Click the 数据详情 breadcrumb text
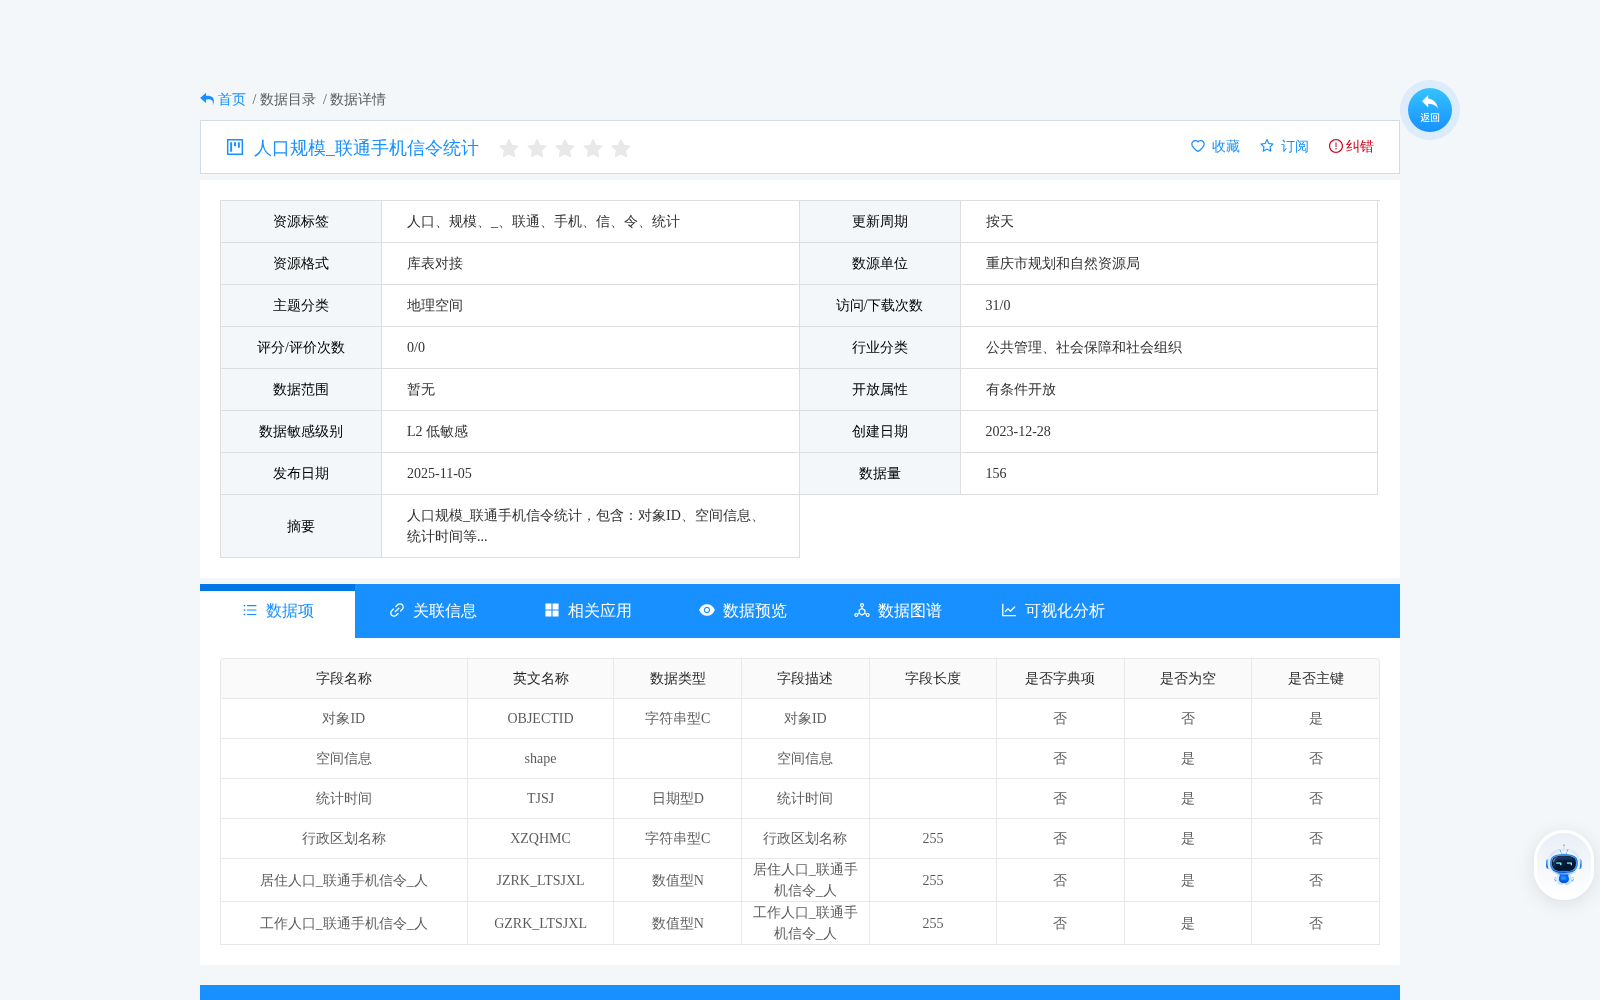This screenshot has width=1600, height=1000. tap(358, 99)
